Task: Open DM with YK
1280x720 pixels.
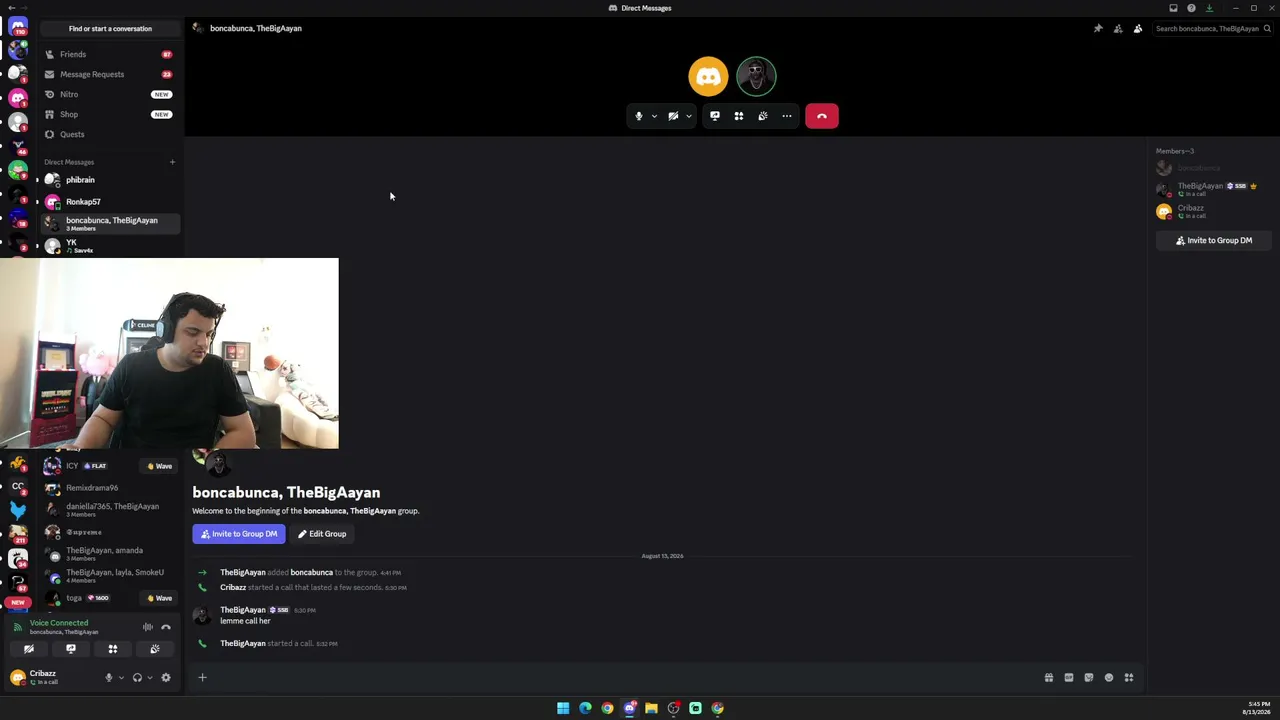Action: point(110,246)
